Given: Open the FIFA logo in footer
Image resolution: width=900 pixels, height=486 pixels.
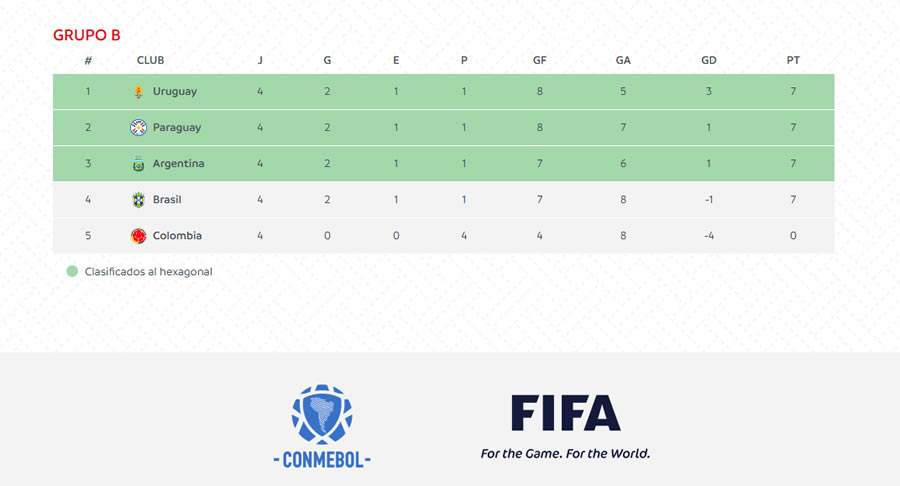Looking at the screenshot, I should (565, 413).
